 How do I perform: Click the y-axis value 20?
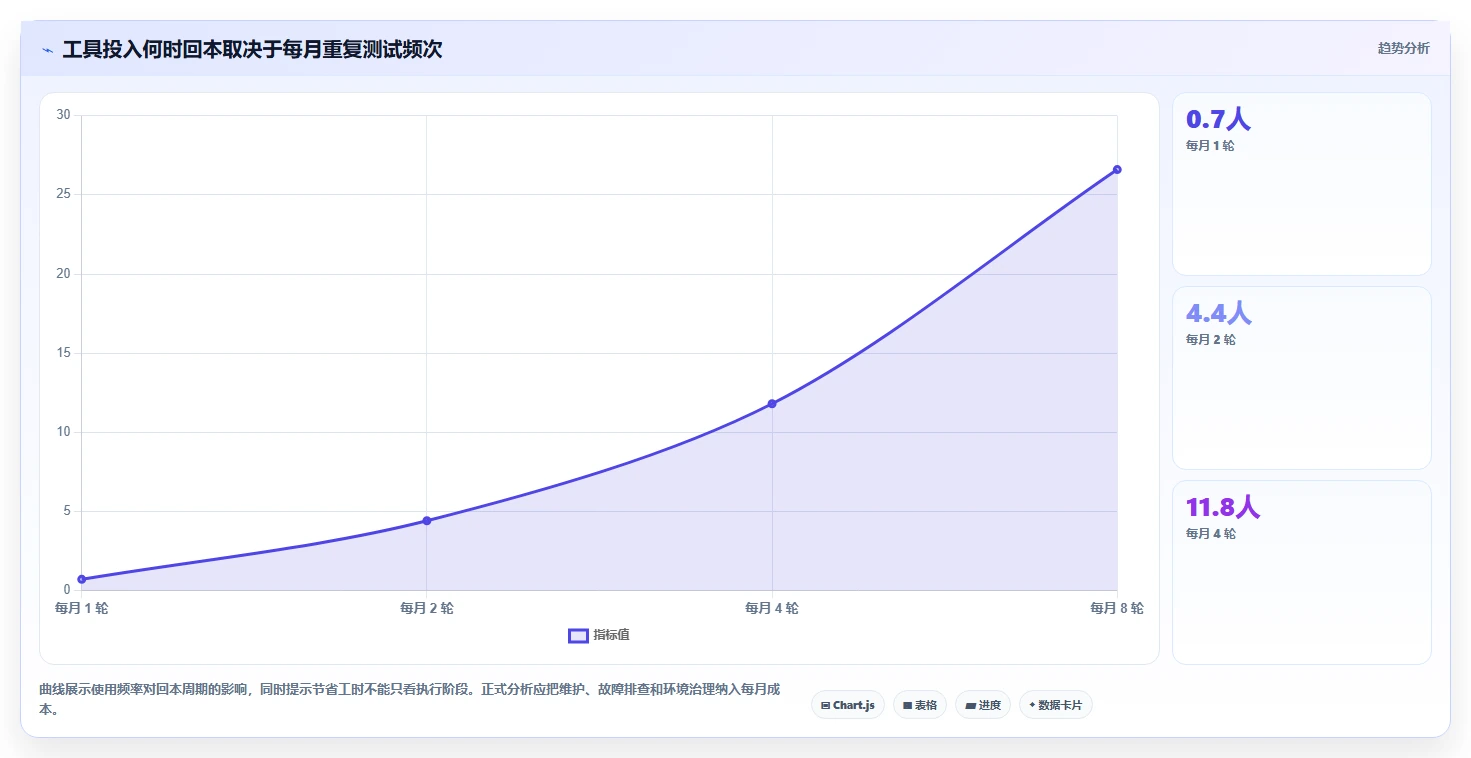pyautogui.click(x=64, y=273)
